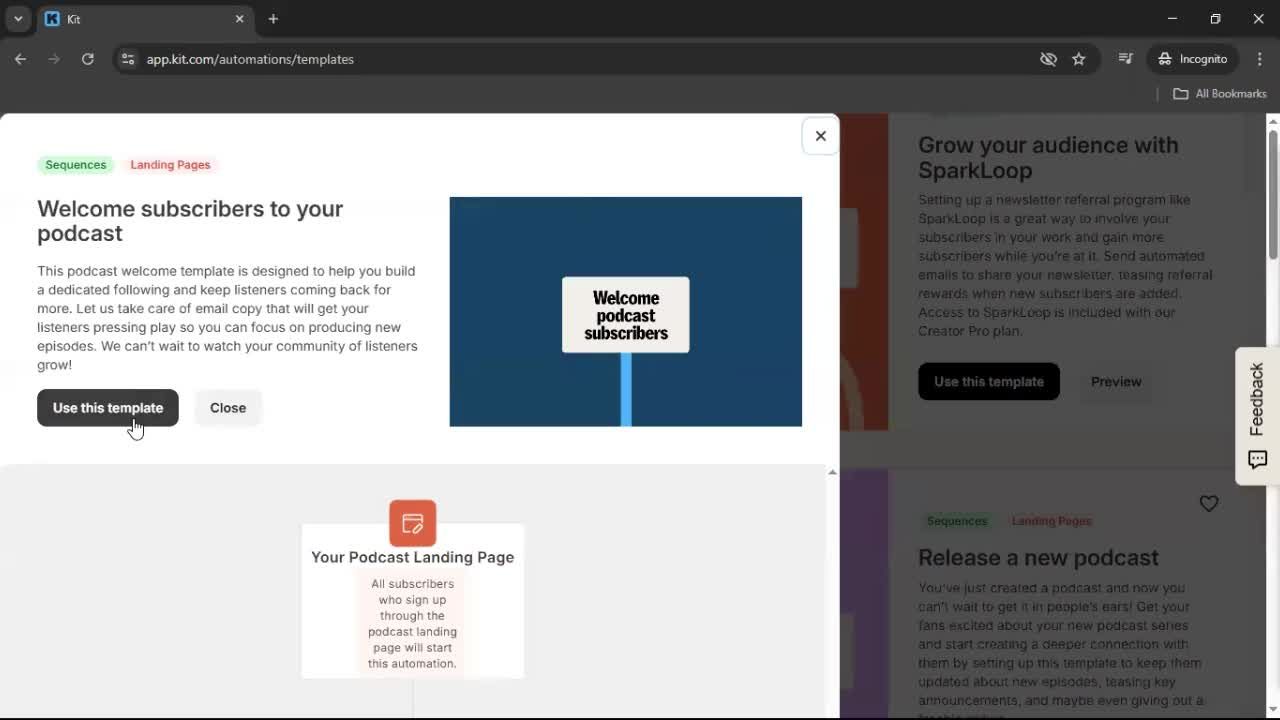The width and height of the screenshot is (1280, 720).
Task: Click Use this template in the modal
Action: coord(107,407)
